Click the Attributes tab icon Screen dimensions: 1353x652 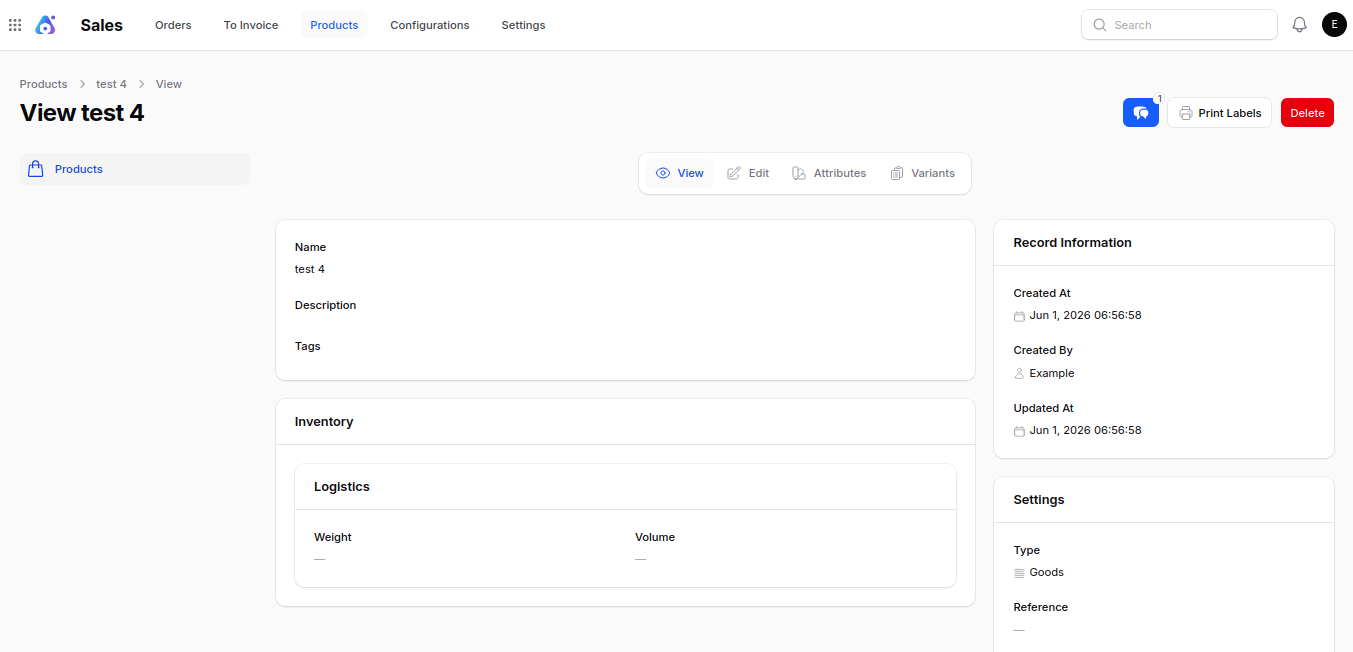[x=799, y=173]
